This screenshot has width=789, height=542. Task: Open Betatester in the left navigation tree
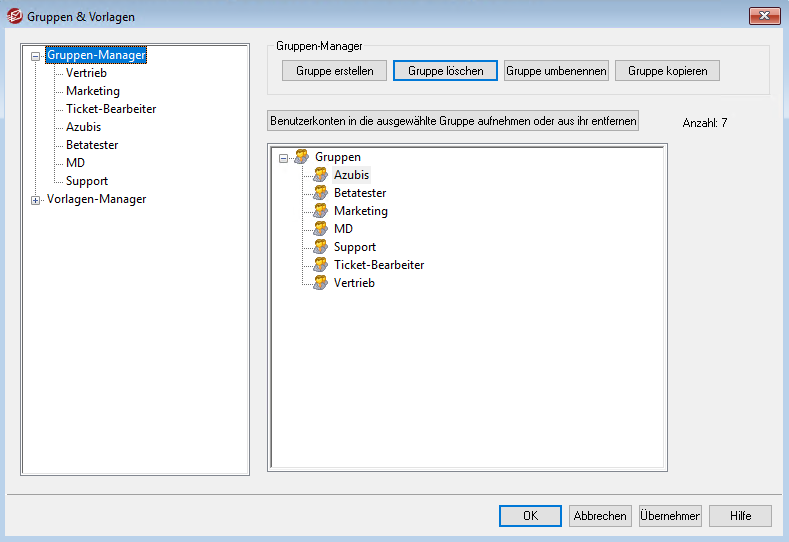pos(92,145)
